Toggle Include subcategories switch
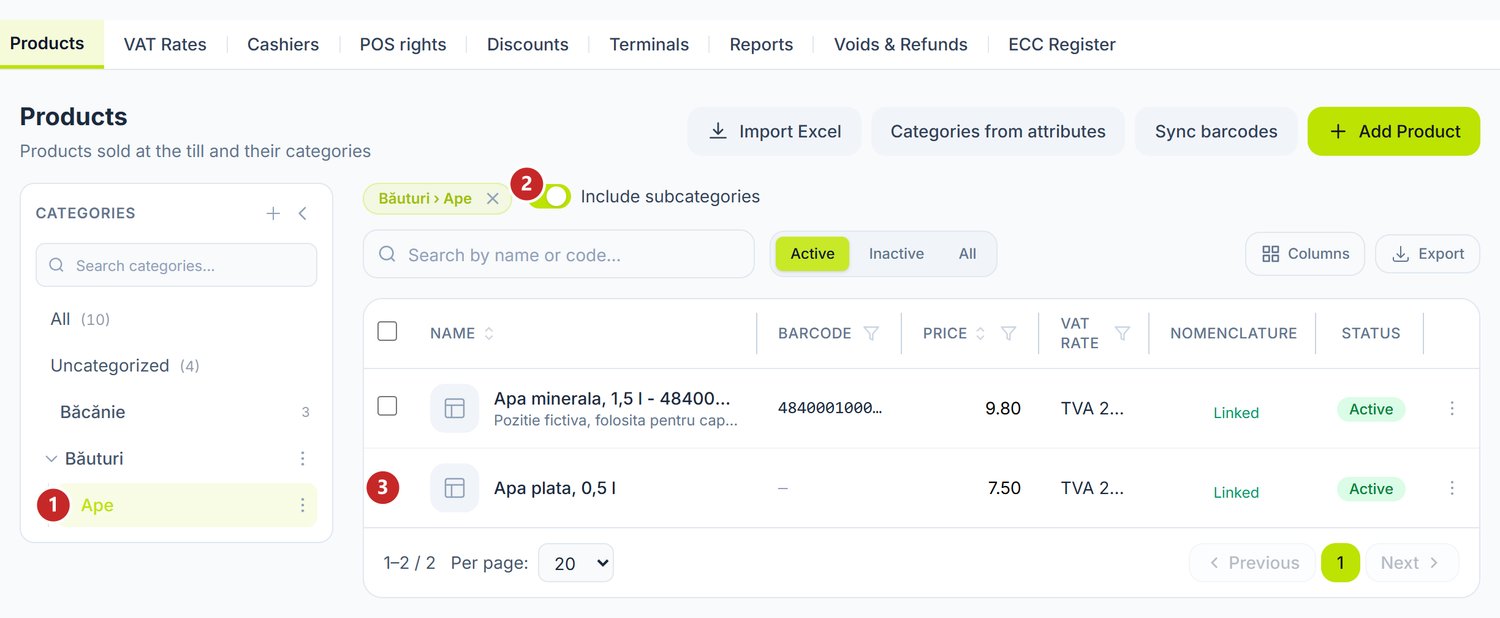 (550, 197)
